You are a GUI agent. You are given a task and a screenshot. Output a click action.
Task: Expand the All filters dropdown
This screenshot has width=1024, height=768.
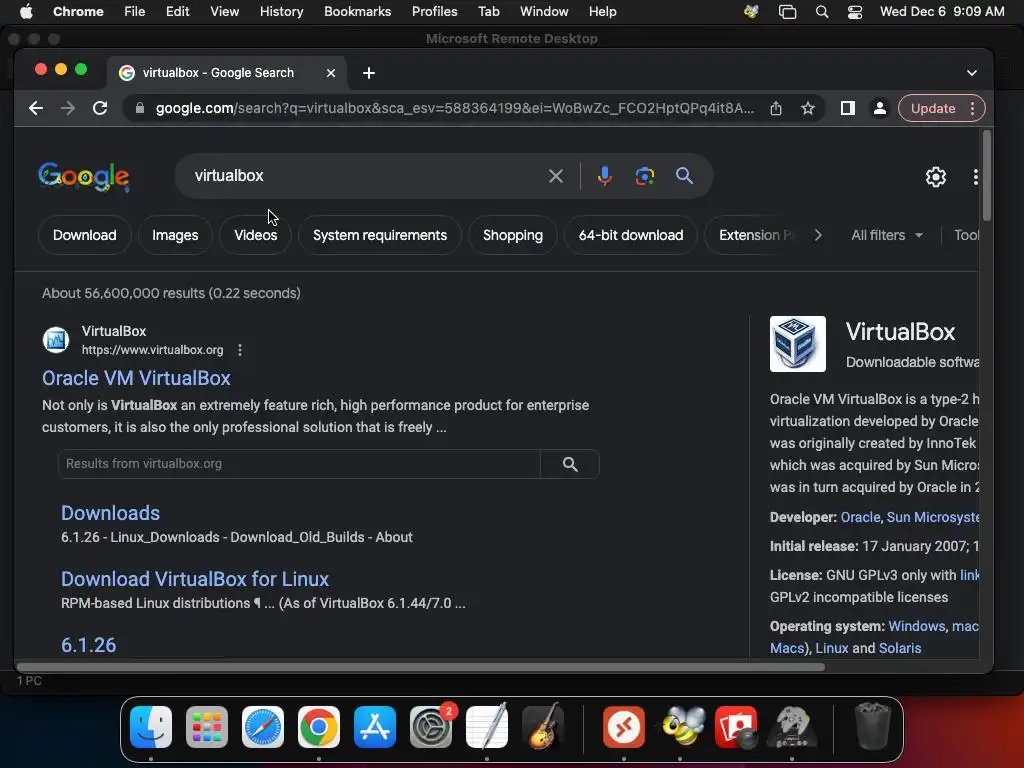tap(887, 235)
